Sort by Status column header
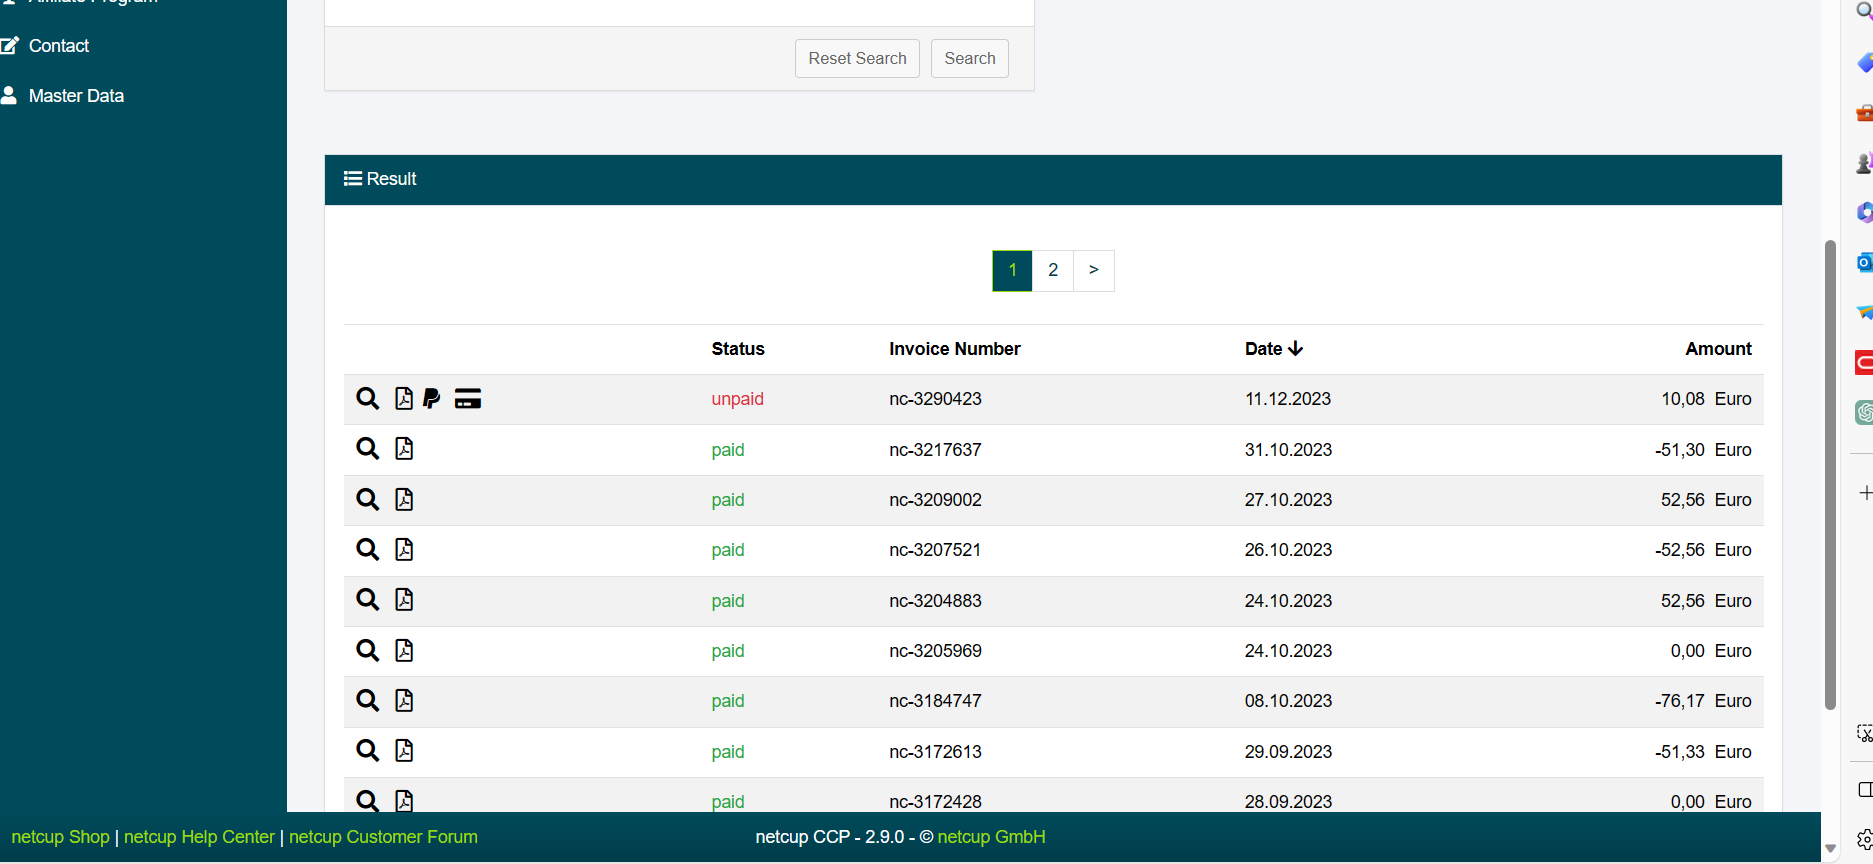Viewport: 1873px width, 864px height. pos(738,349)
